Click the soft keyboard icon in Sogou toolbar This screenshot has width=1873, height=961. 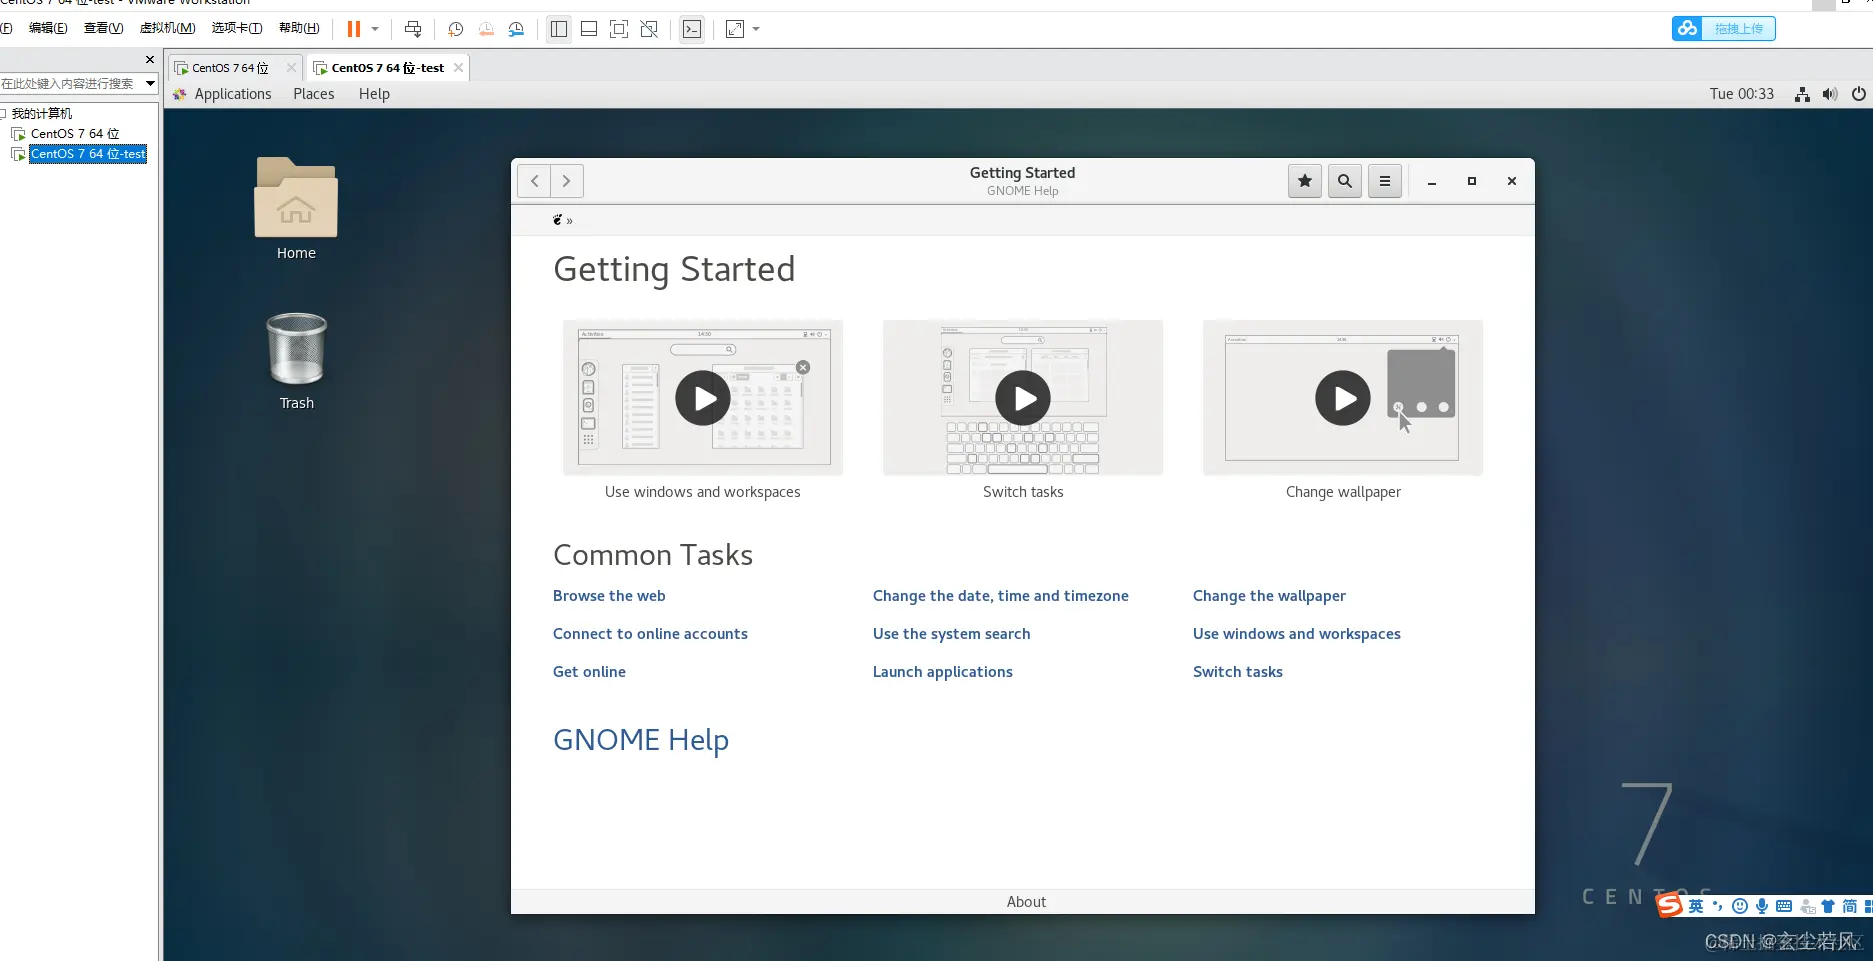point(1784,906)
